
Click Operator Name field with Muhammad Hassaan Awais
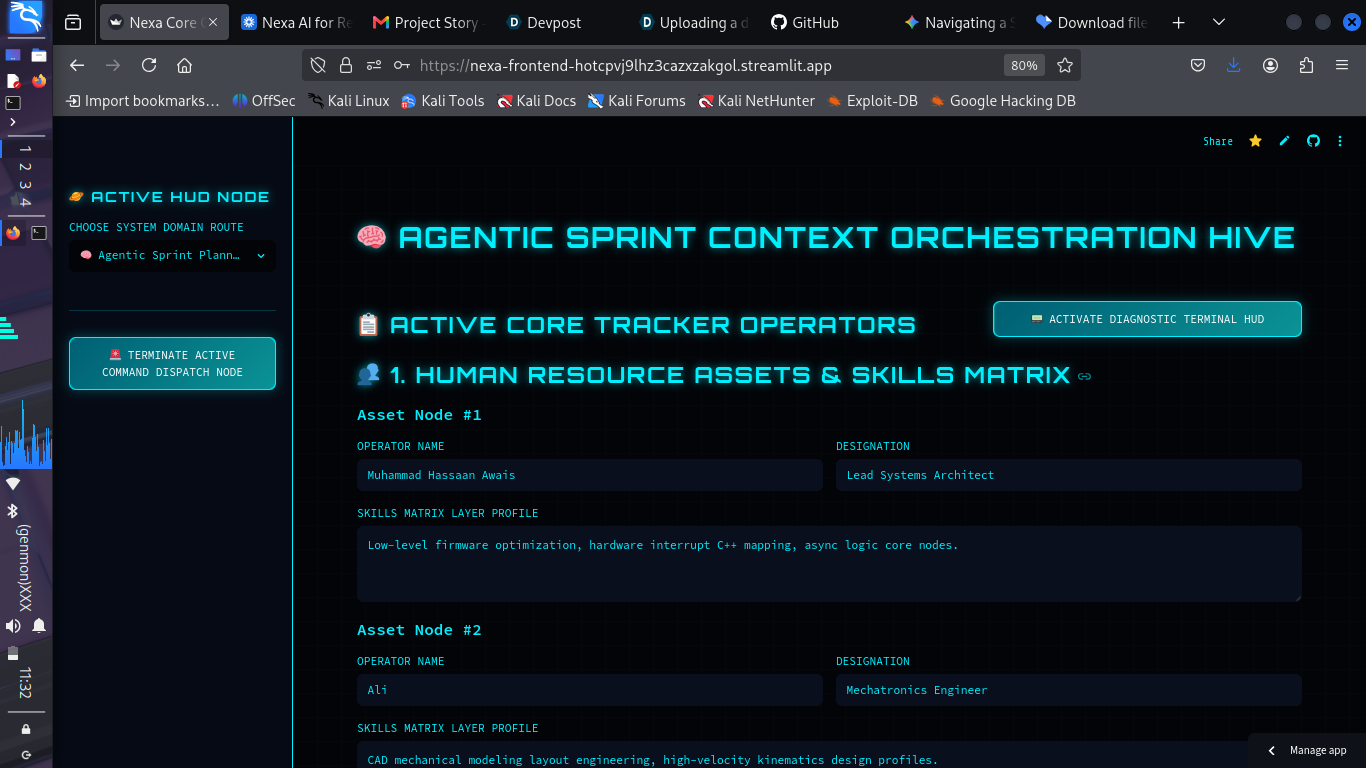(x=590, y=475)
